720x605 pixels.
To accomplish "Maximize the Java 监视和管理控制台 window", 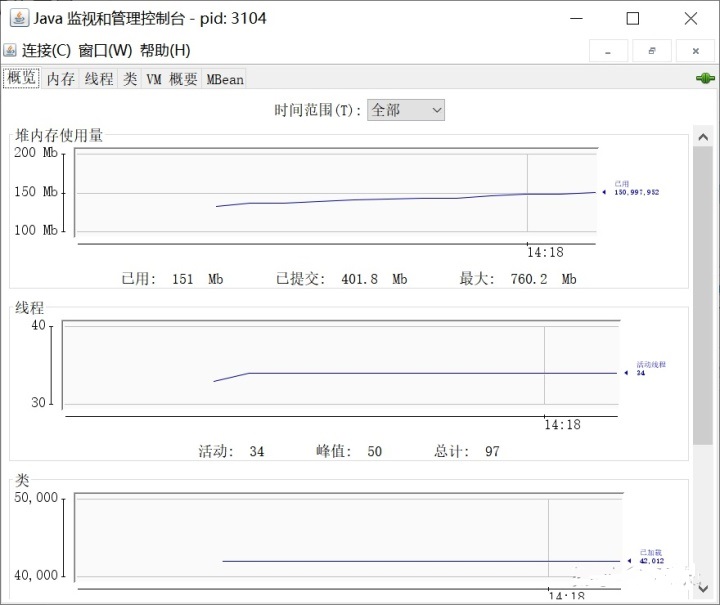I will tap(632, 18).
